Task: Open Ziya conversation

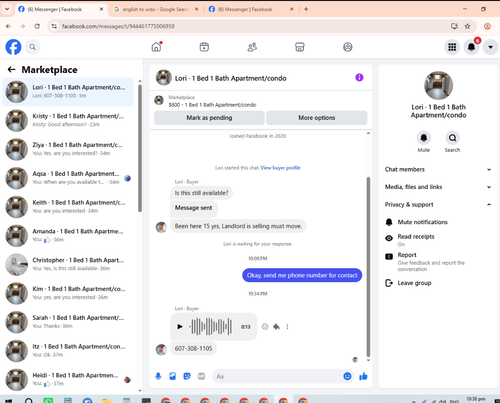Action: click(68, 149)
